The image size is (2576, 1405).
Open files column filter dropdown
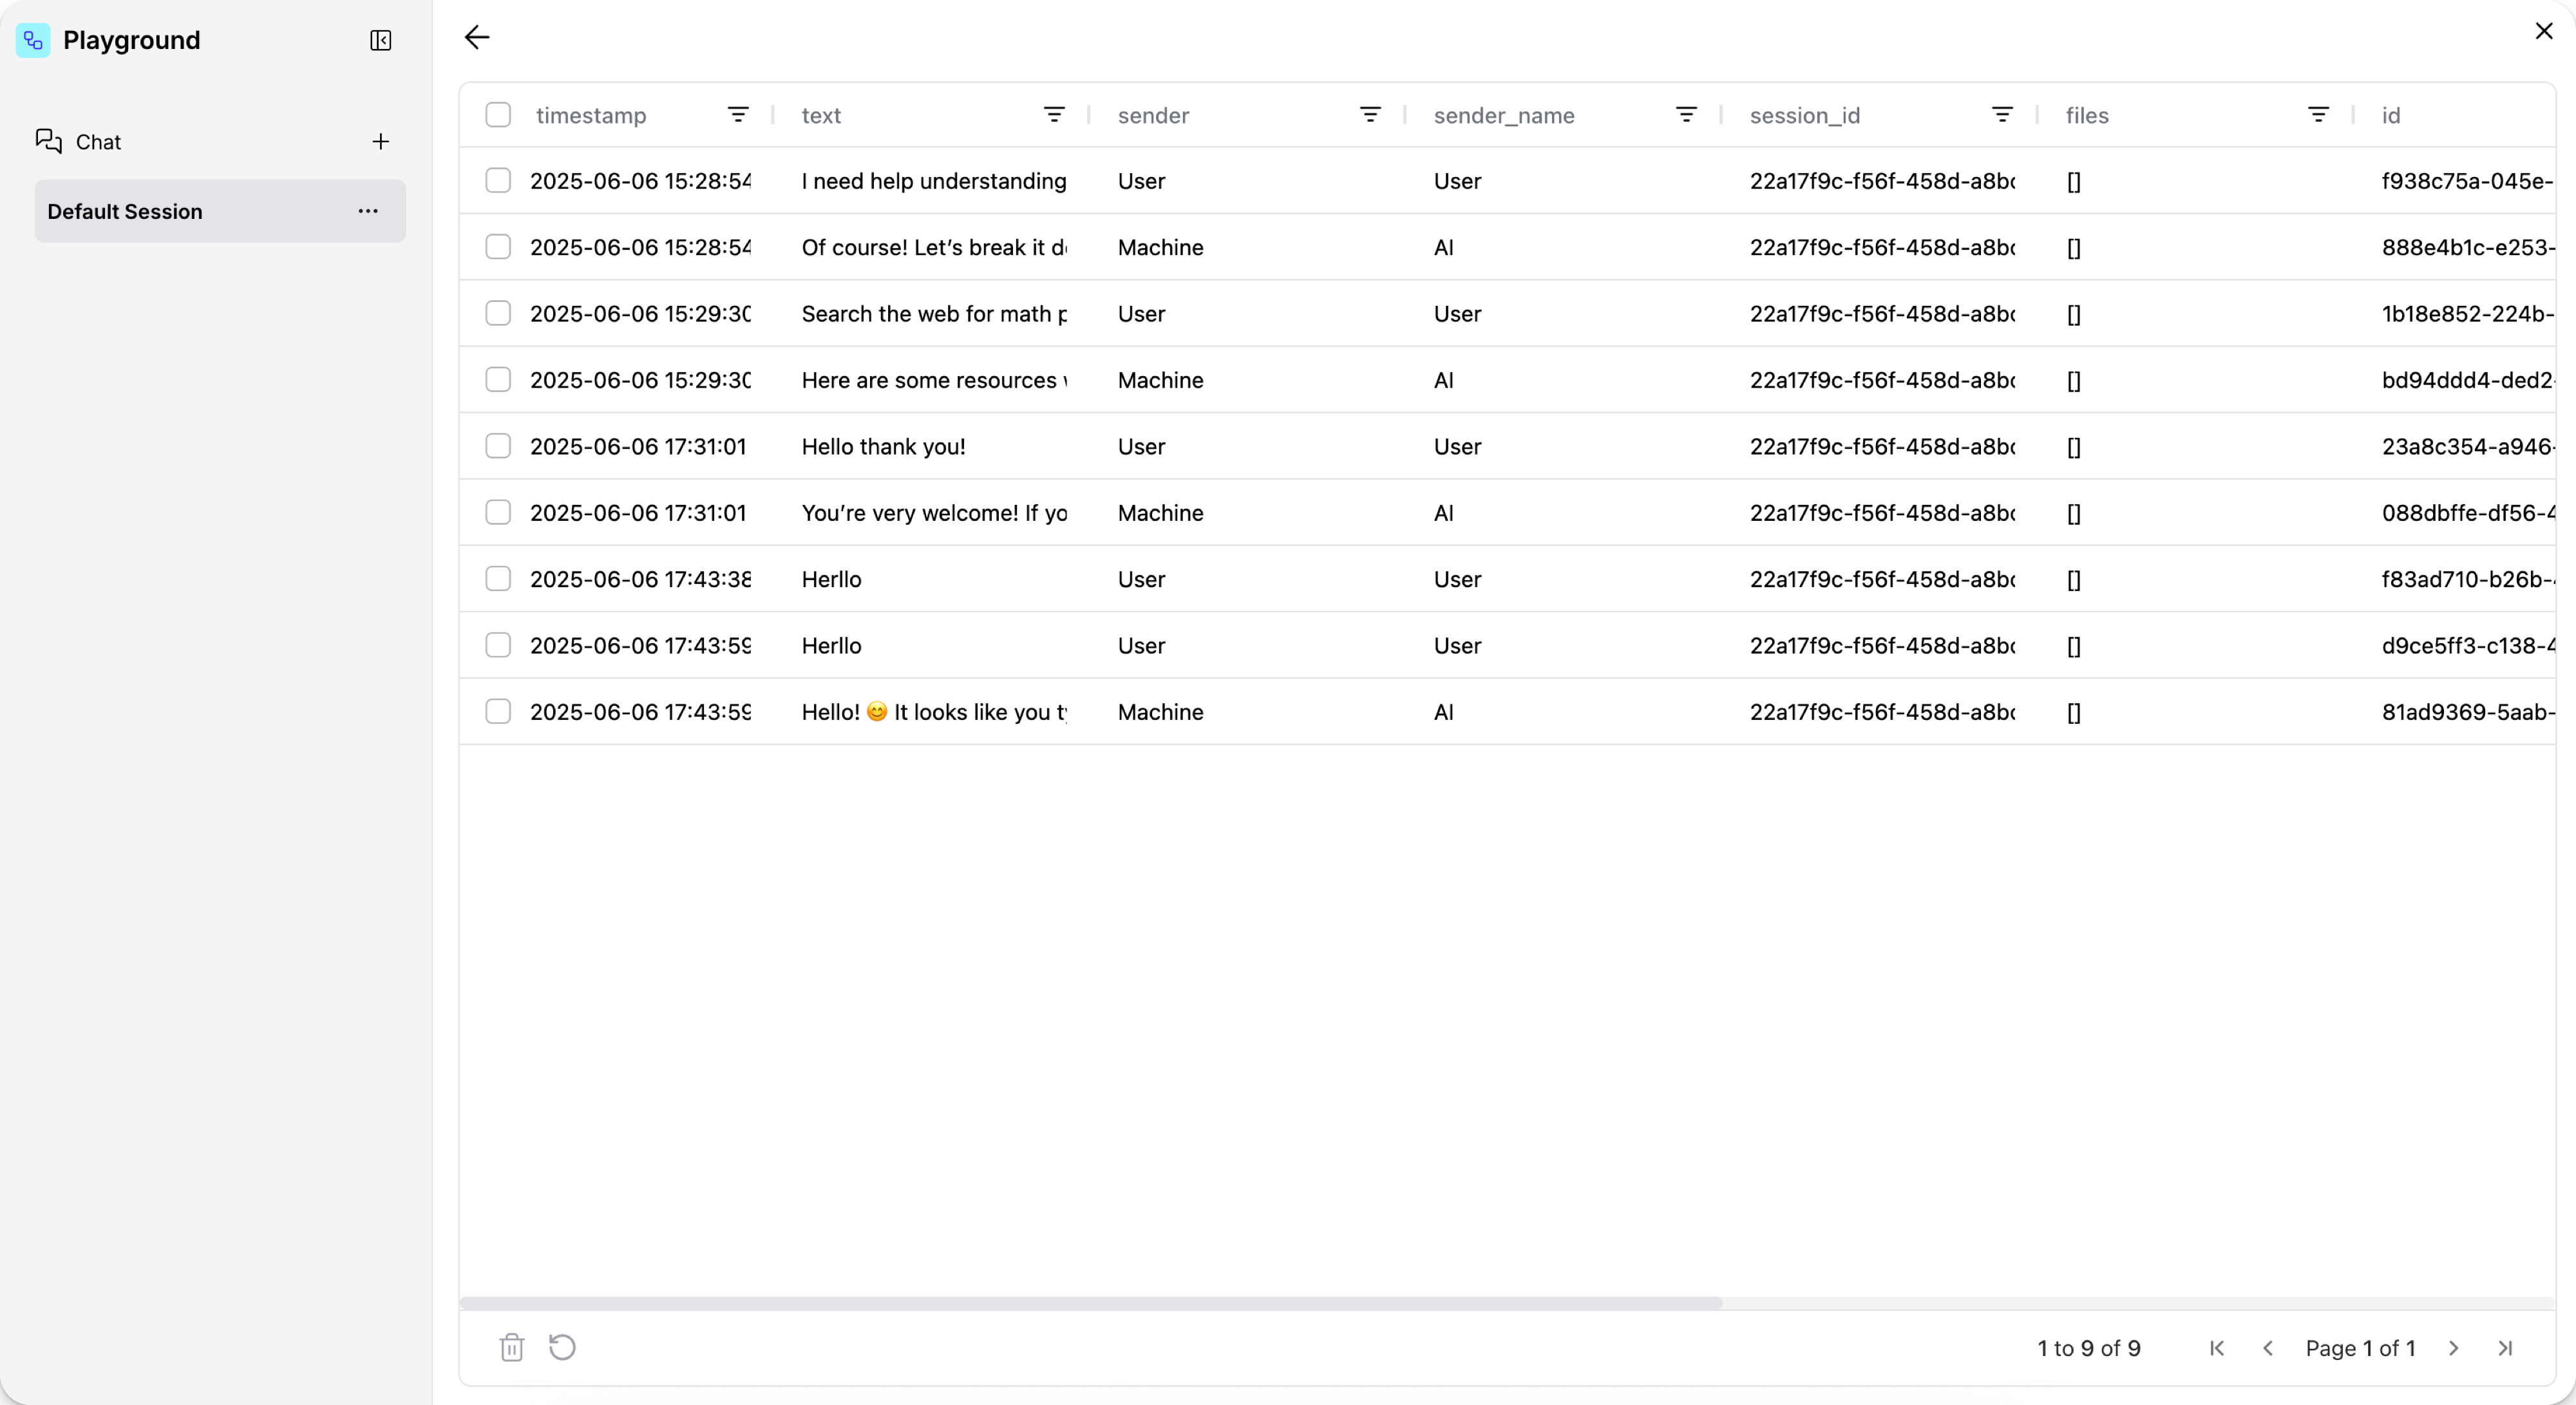tap(2318, 115)
